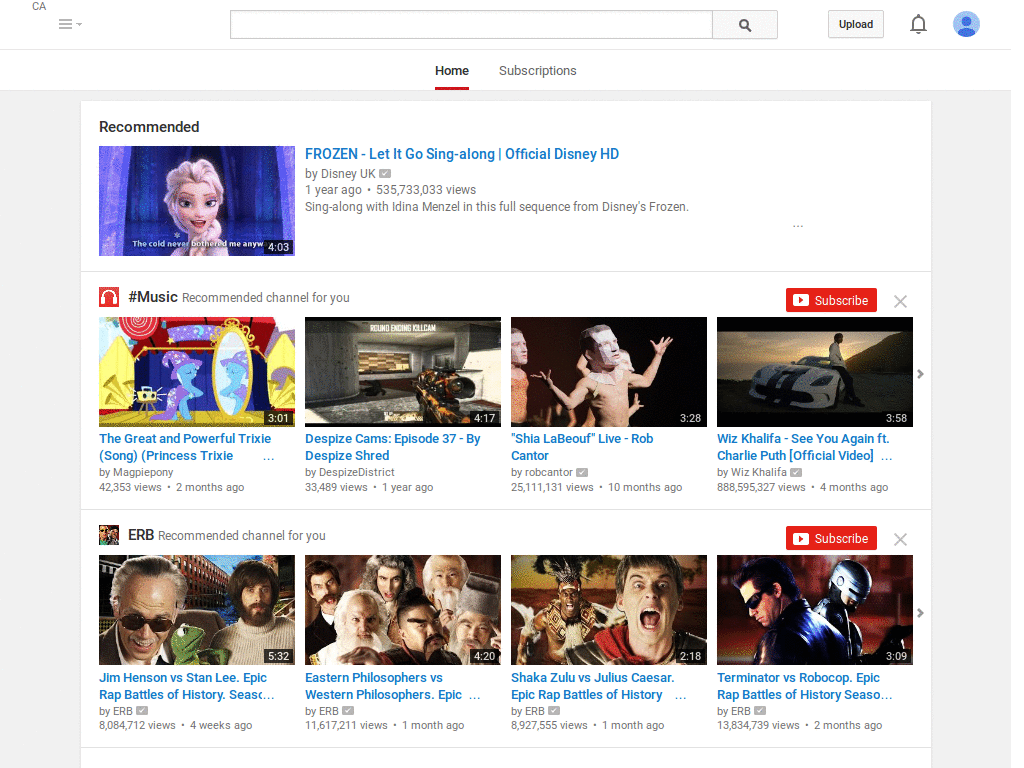Open Wiz Khalifa See You Again title link
The width and height of the screenshot is (1024, 768).
[x=803, y=447]
